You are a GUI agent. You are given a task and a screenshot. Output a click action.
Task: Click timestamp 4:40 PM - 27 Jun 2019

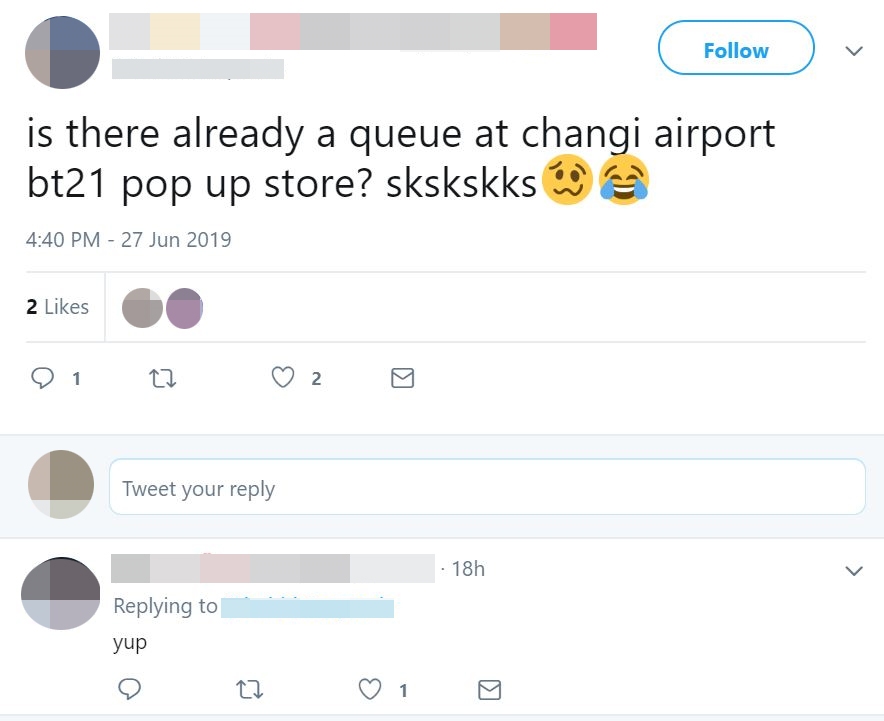click(x=129, y=240)
